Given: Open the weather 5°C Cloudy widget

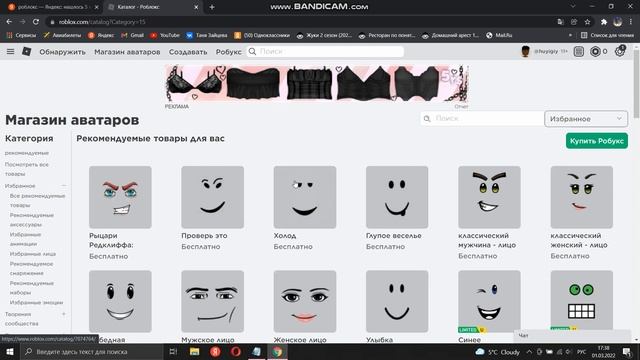Looking at the screenshot, I should (x=498, y=352).
